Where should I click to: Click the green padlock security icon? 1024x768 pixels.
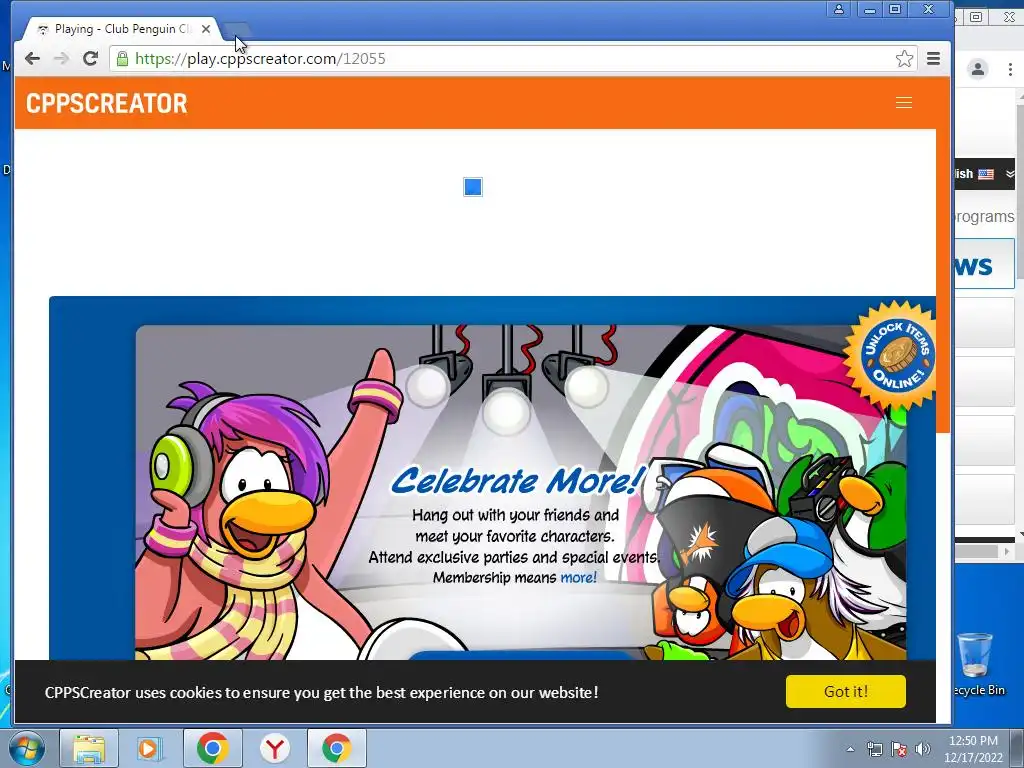122,59
